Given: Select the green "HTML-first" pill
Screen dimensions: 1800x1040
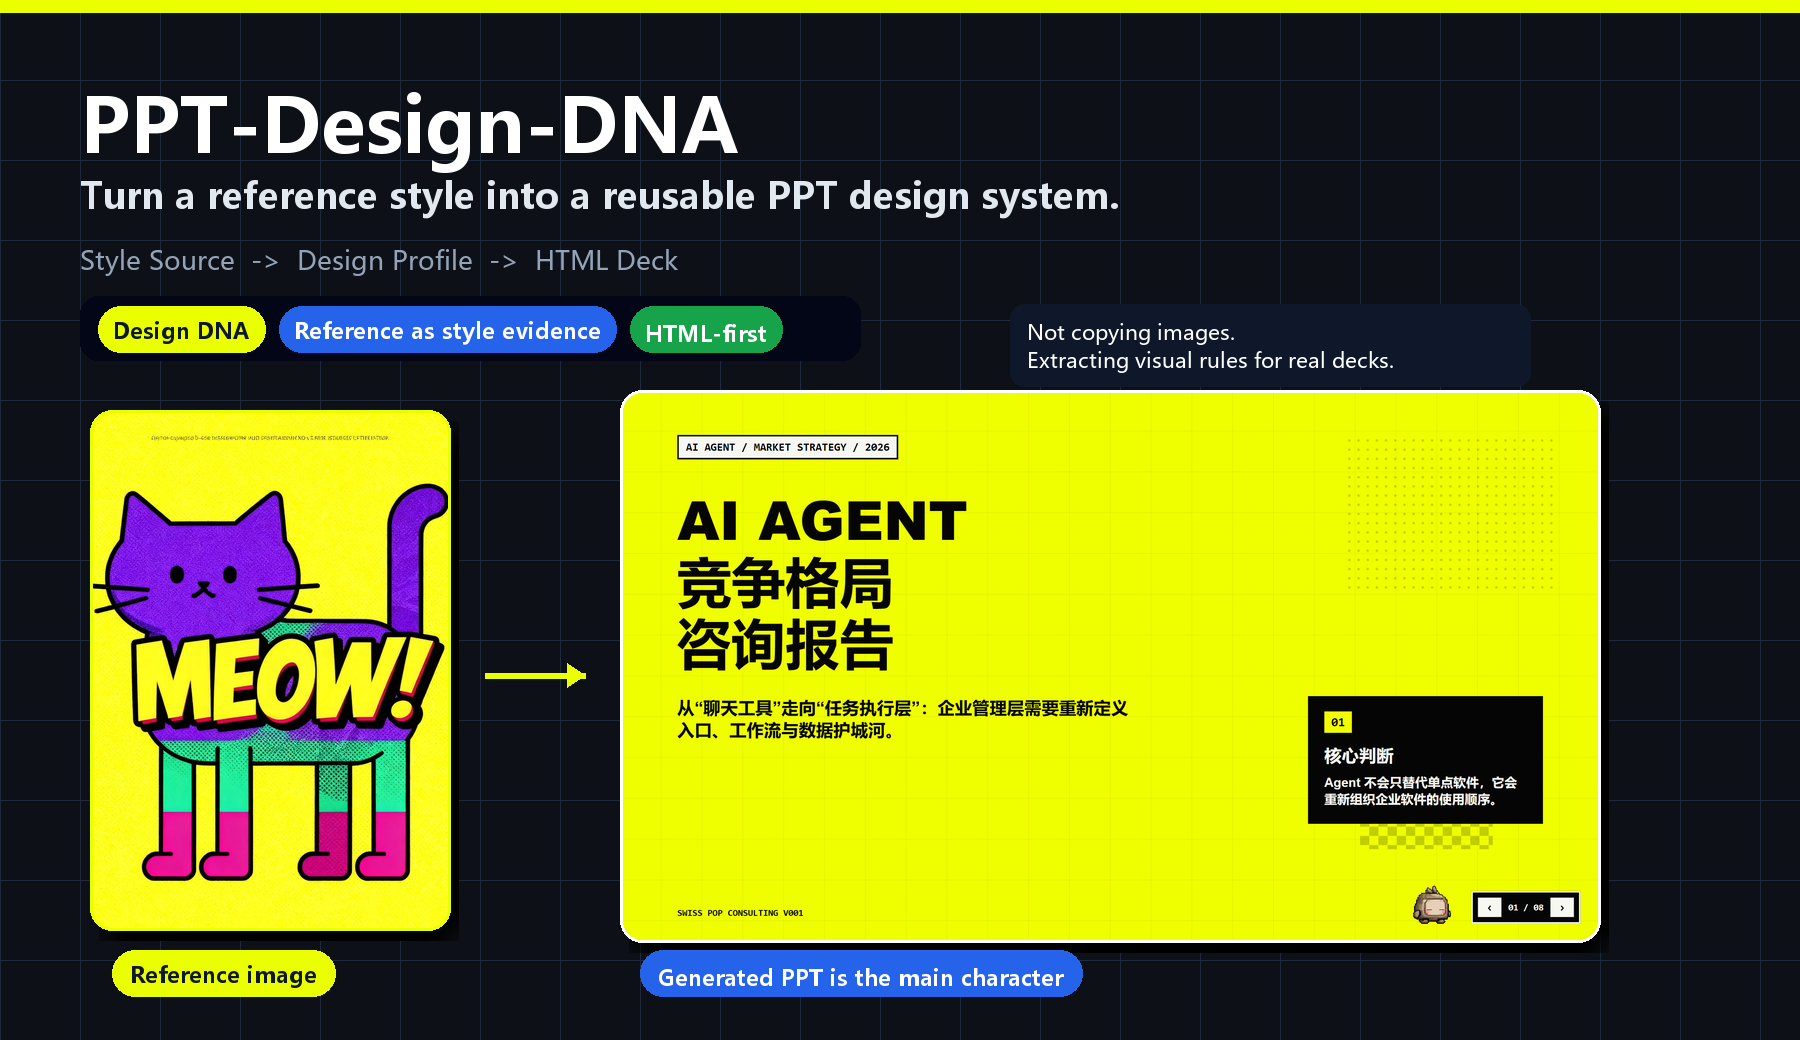Looking at the screenshot, I should click(706, 332).
